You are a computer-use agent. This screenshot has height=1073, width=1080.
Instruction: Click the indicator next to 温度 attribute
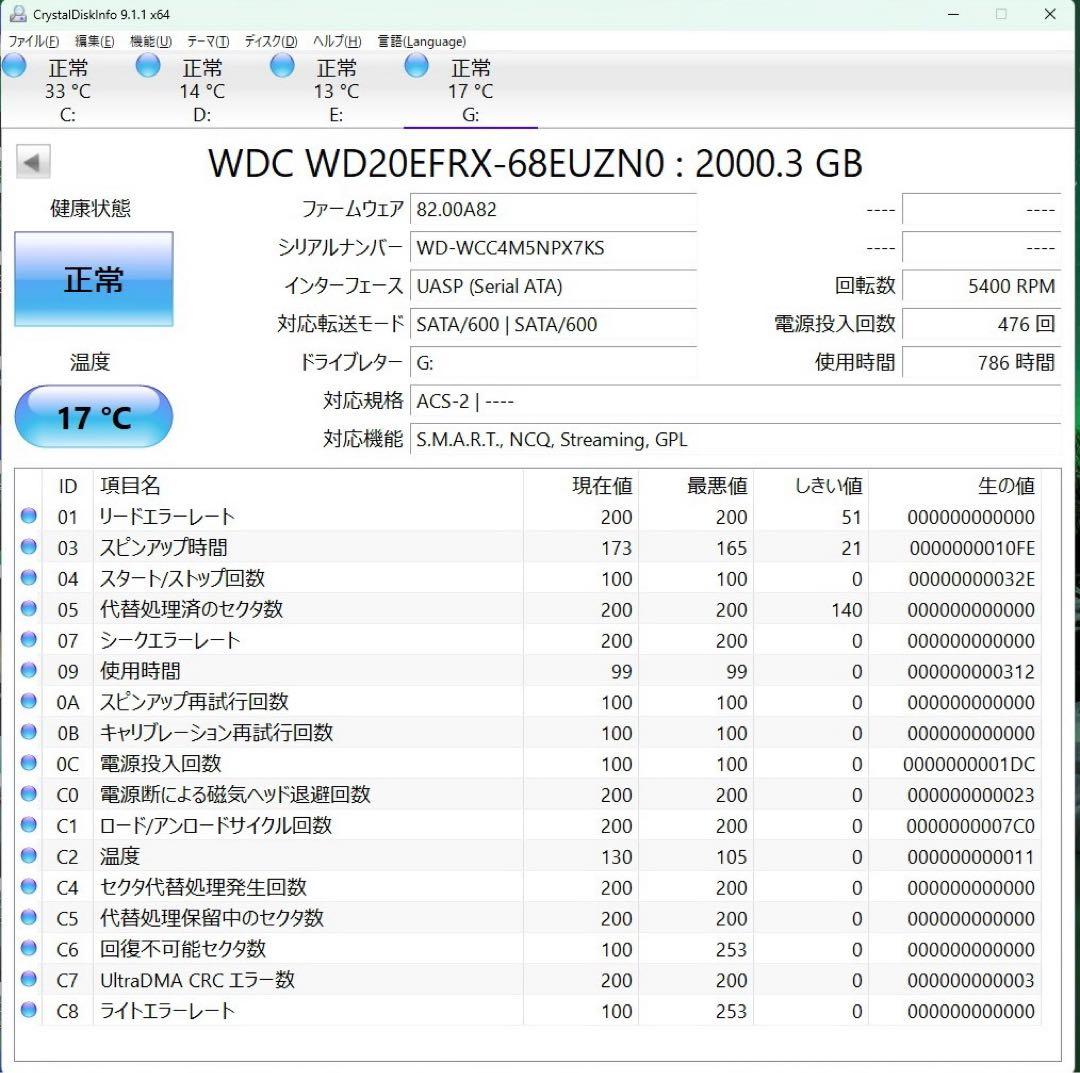[28, 856]
